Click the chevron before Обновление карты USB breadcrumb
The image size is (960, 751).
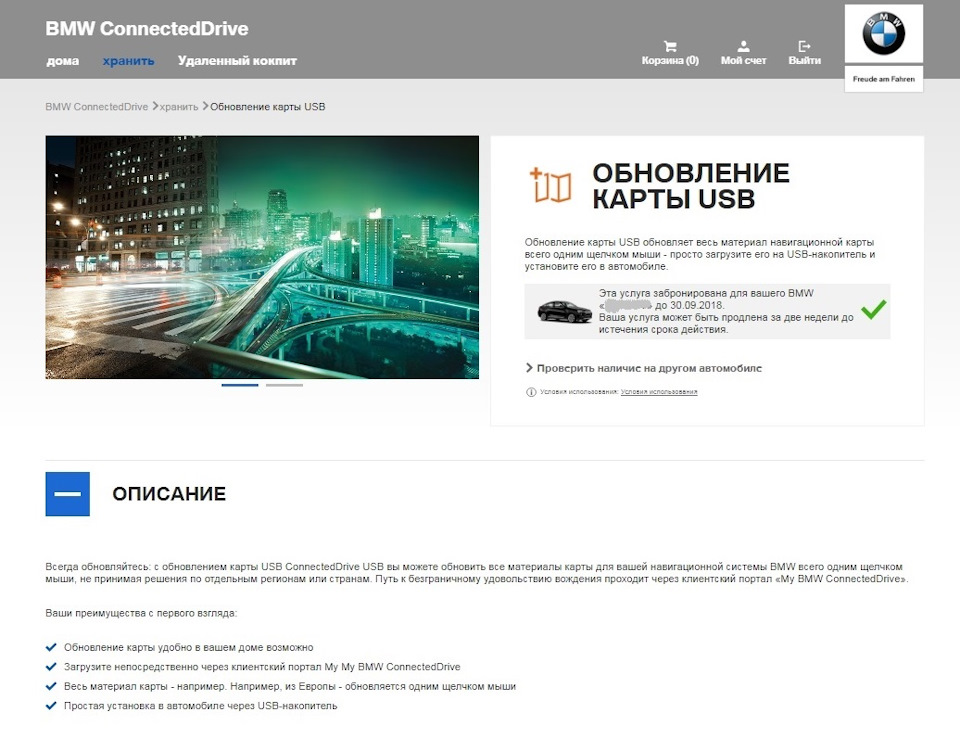(x=205, y=106)
